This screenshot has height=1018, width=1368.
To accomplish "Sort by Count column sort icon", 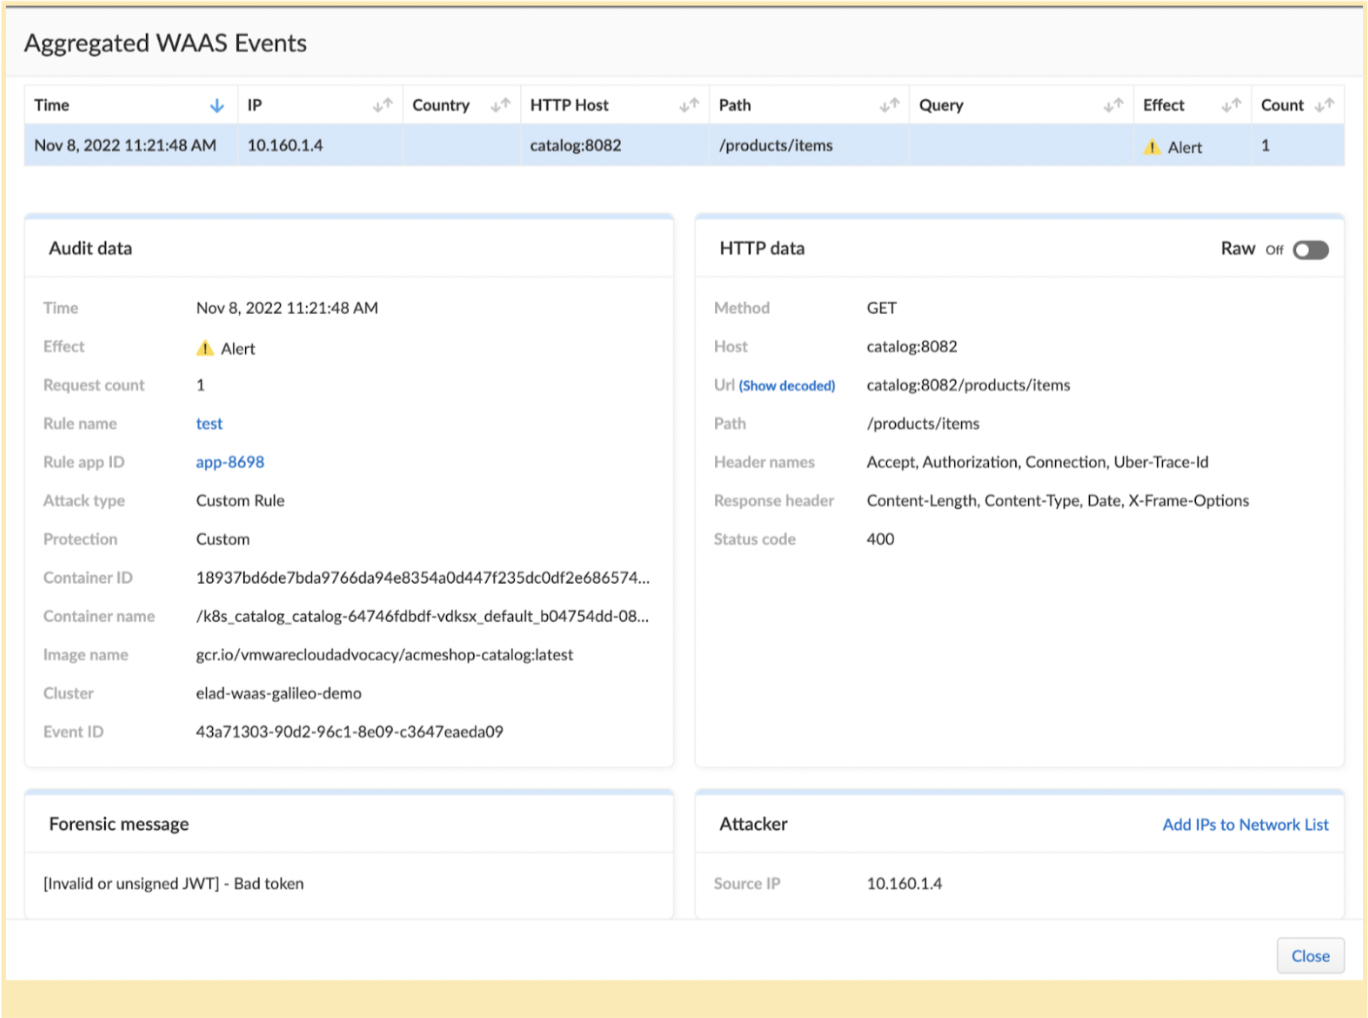I will point(1325,105).
